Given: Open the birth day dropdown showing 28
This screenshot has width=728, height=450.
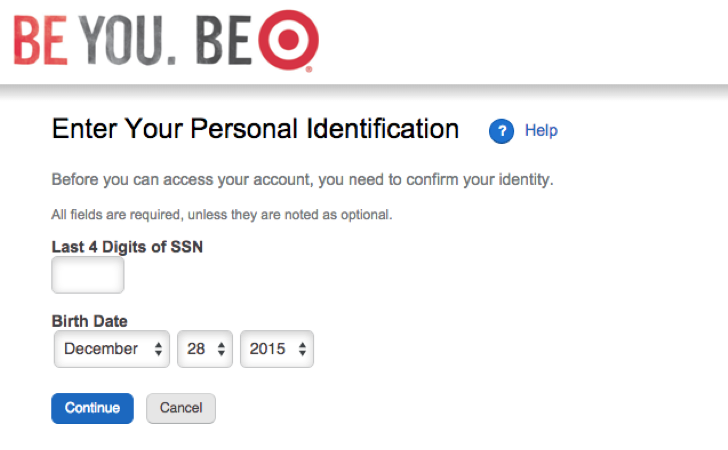Looking at the screenshot, I should tap(205, 349).
